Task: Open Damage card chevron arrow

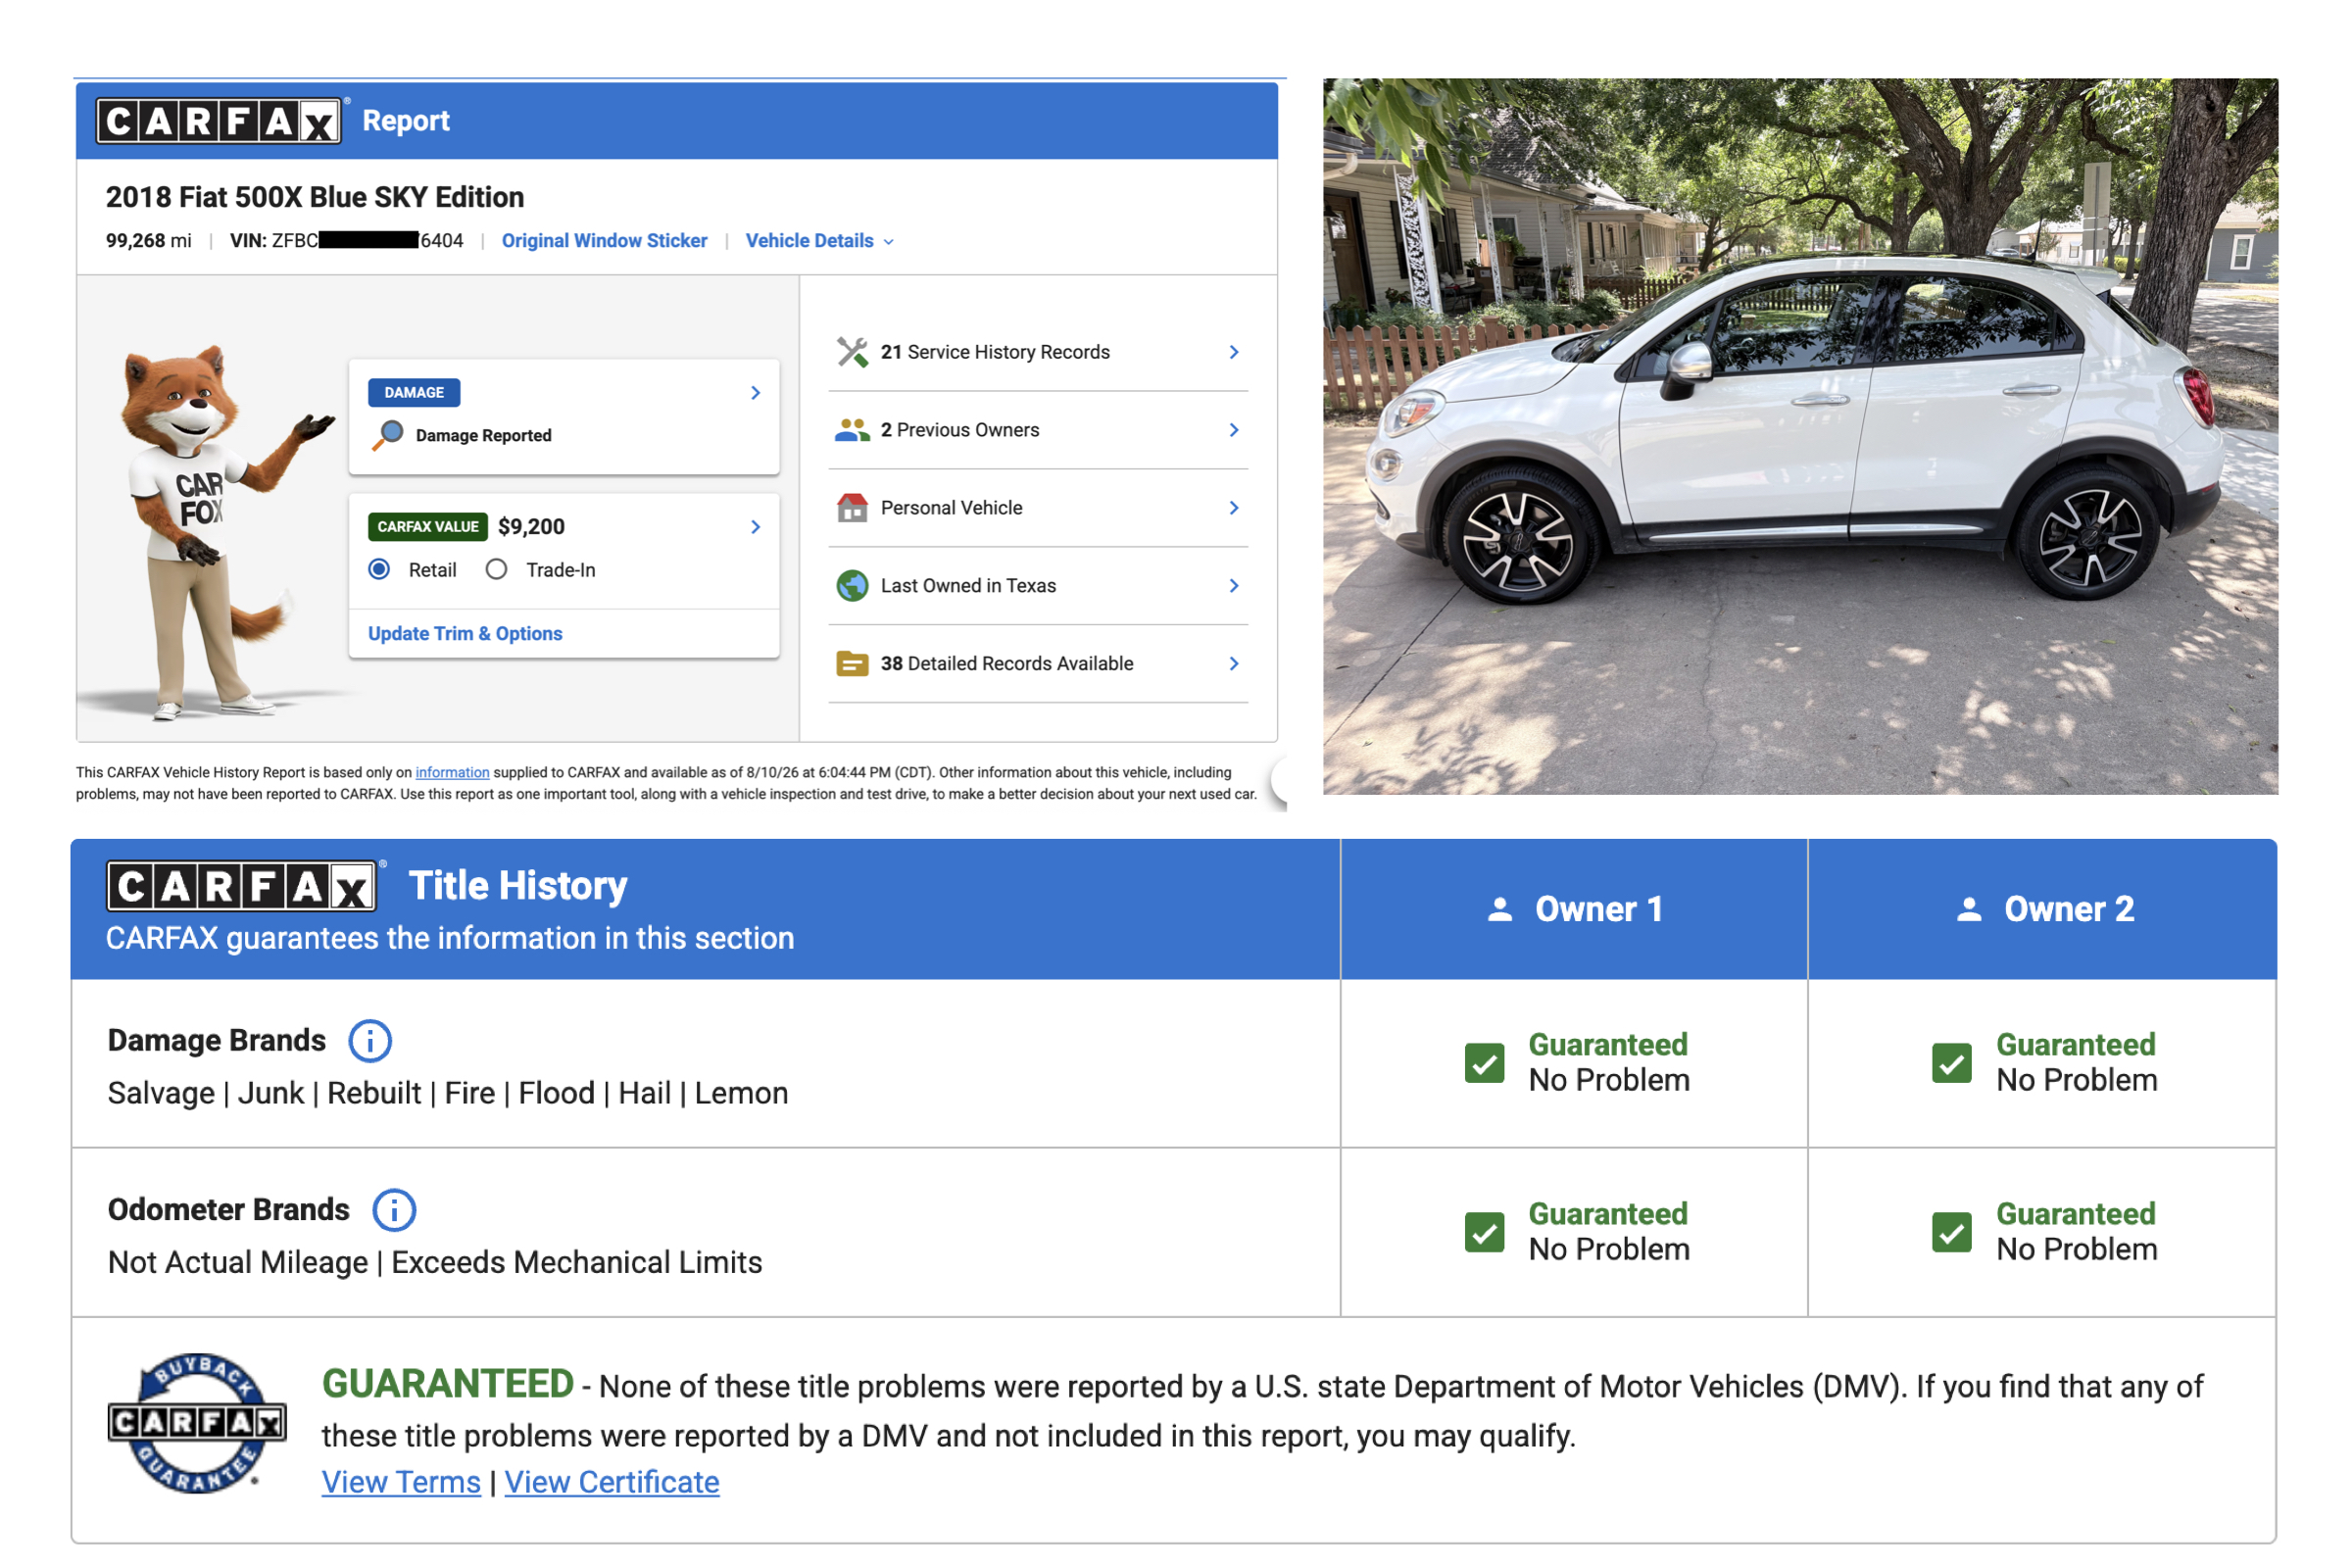Action: tap(756, 393)
